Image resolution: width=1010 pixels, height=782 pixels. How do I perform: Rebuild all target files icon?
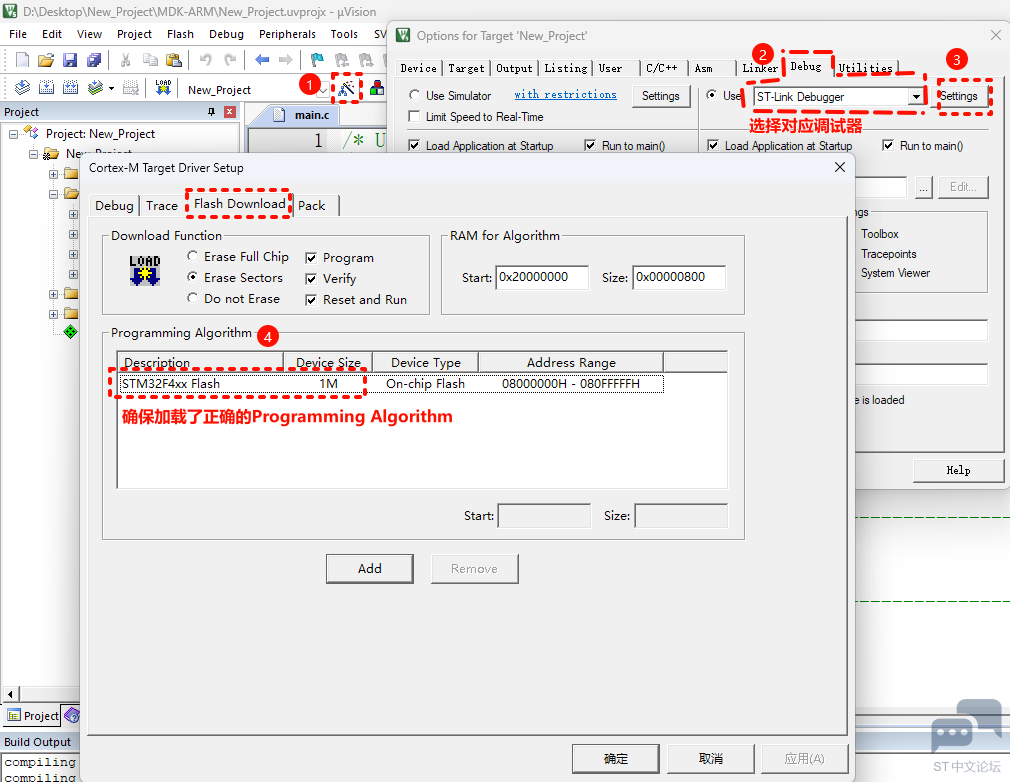71,88
